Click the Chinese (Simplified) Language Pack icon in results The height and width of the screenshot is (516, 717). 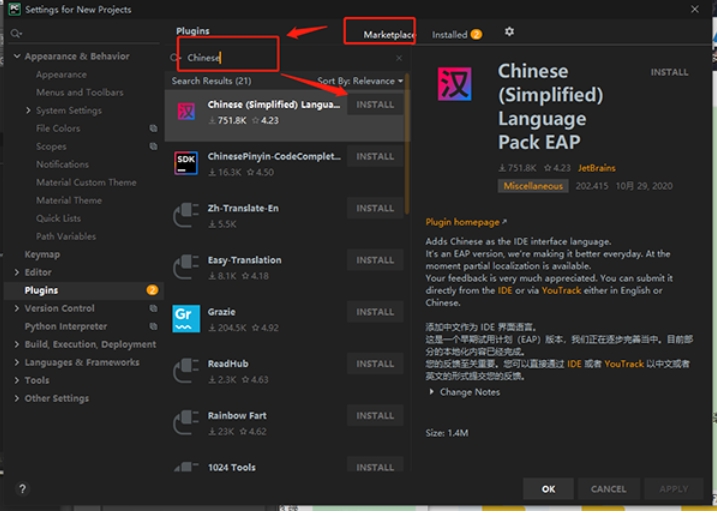coord(186,111)
